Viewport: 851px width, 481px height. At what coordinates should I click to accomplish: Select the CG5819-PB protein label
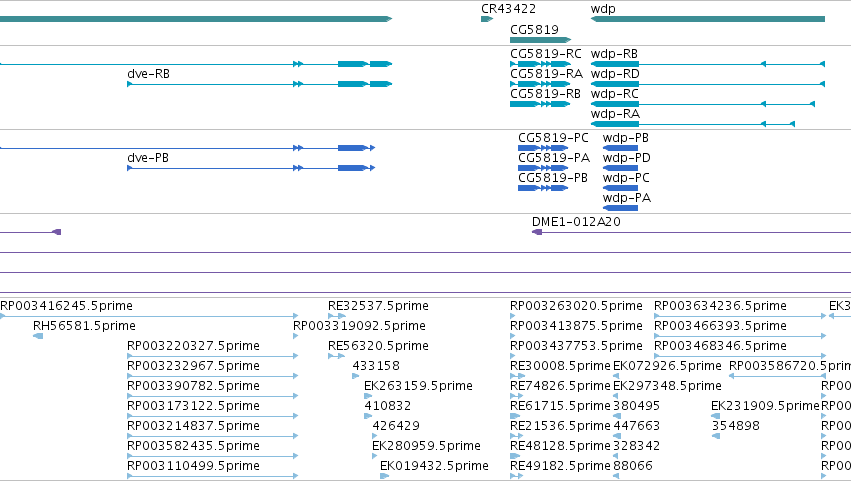[553, 178]
